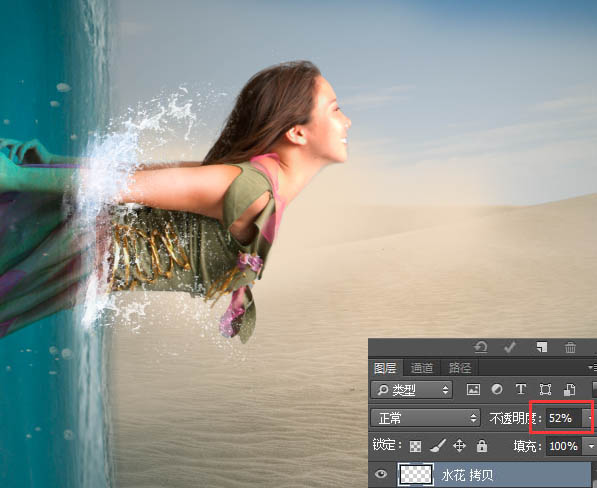Click the pixel layer filter icon
Image resolution: width=597 pixels, height=488 pixels.
pos(473,389)
